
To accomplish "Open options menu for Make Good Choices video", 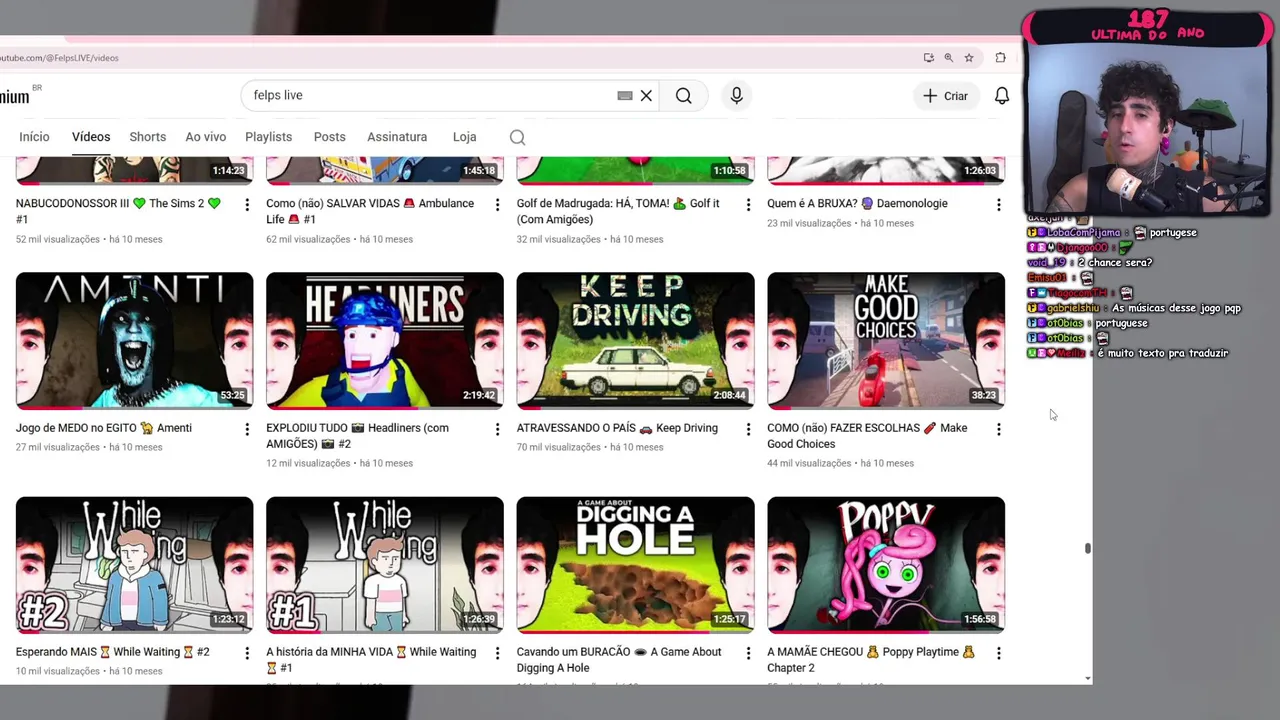I will 998,429.
